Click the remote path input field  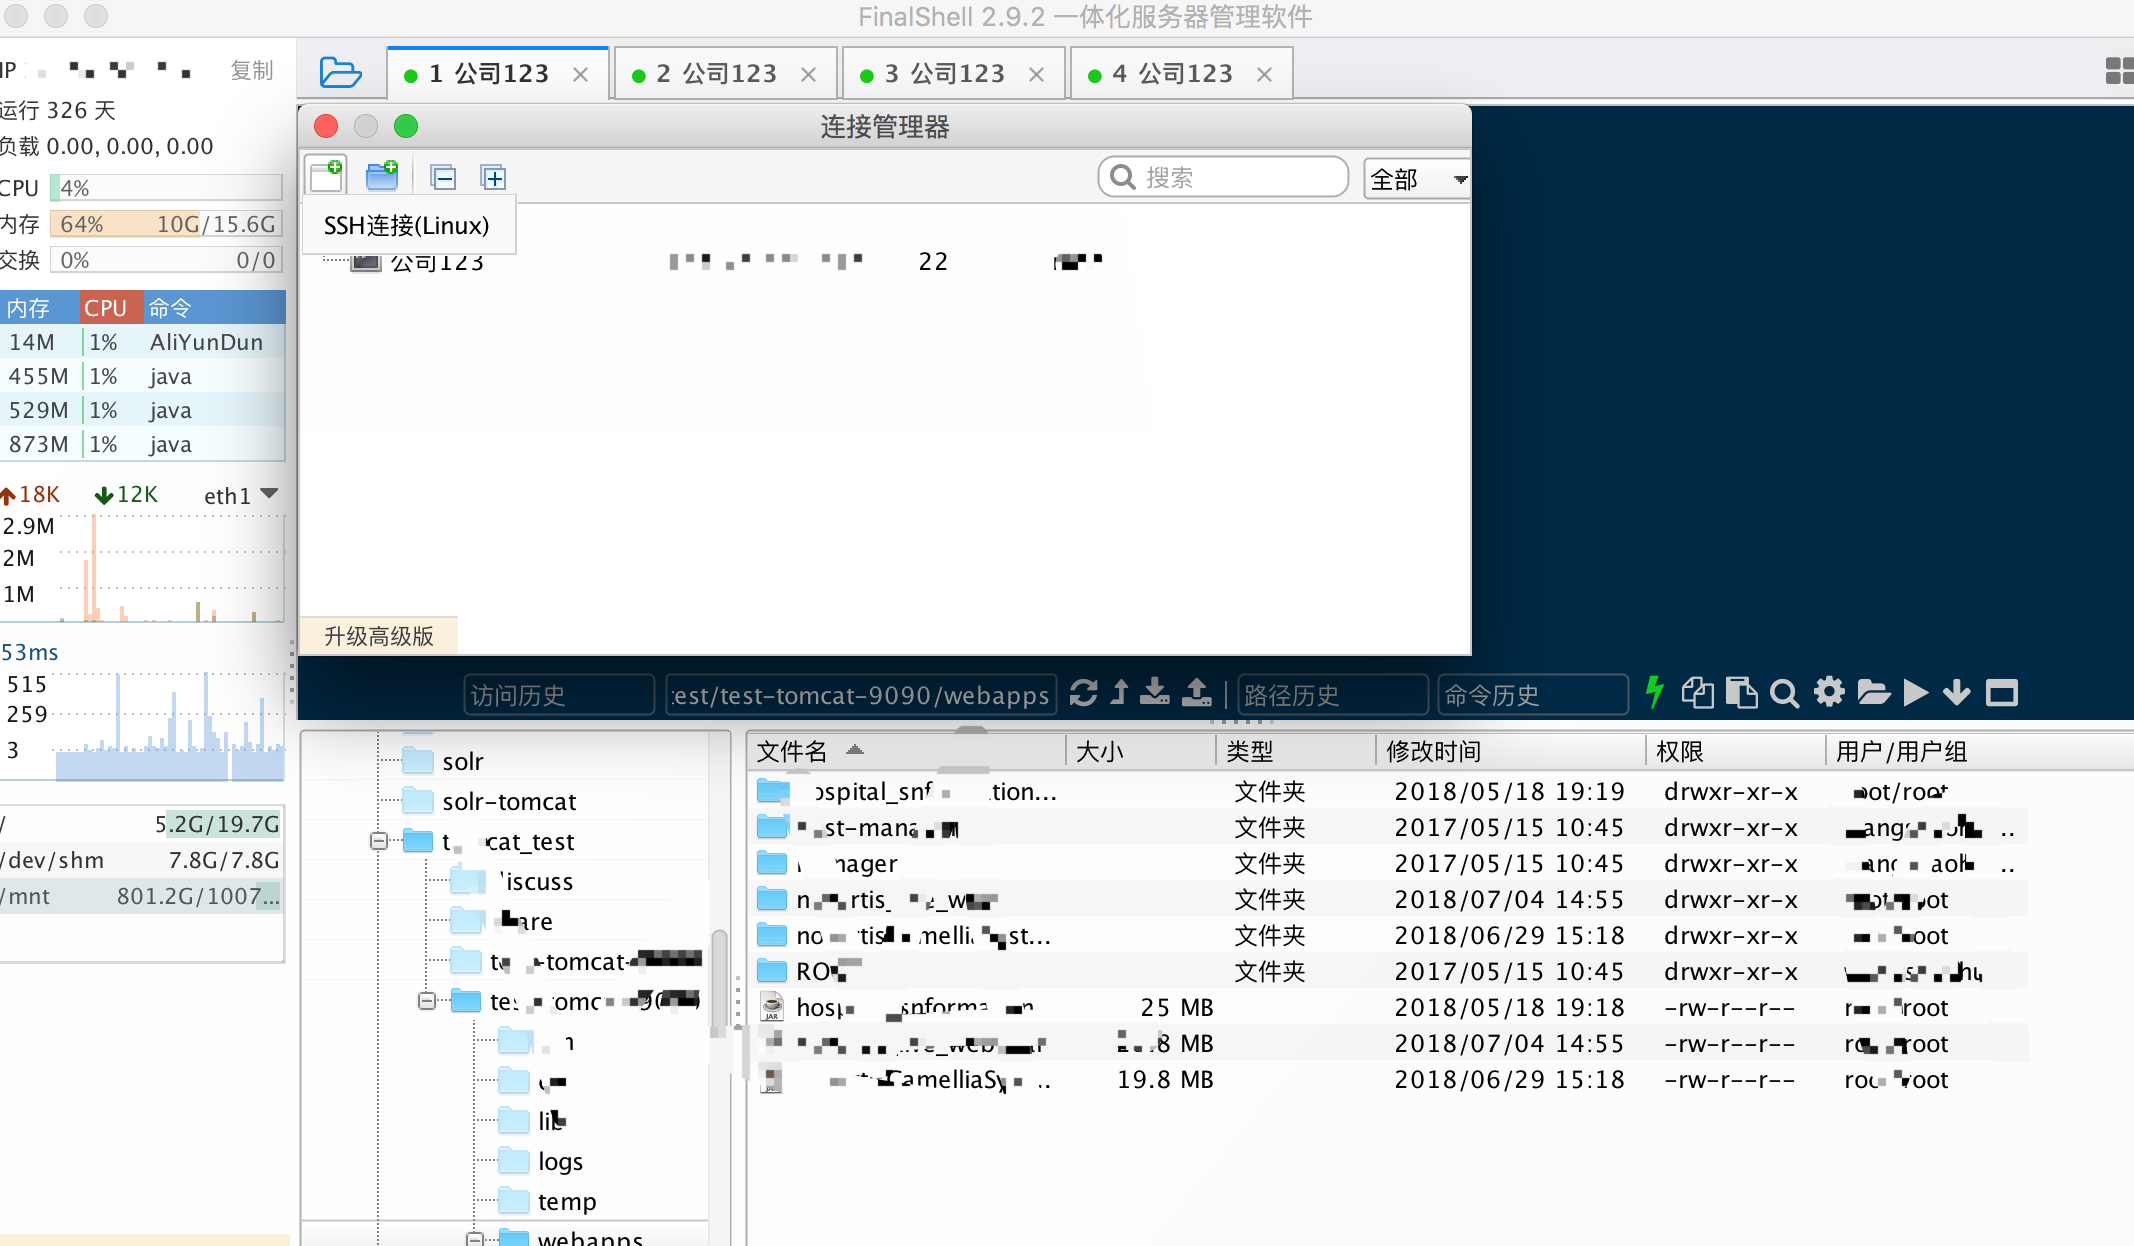tap(861, 694)
